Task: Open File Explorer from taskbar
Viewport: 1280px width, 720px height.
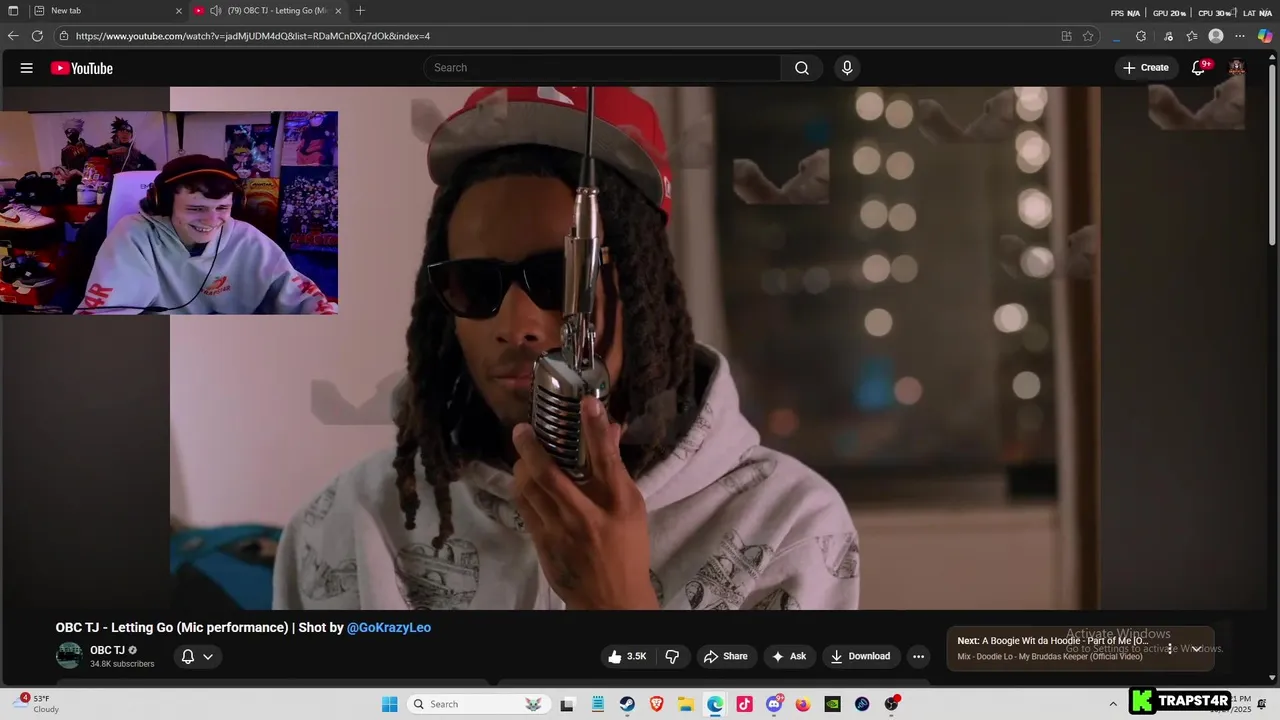Action: click(686, 704)
